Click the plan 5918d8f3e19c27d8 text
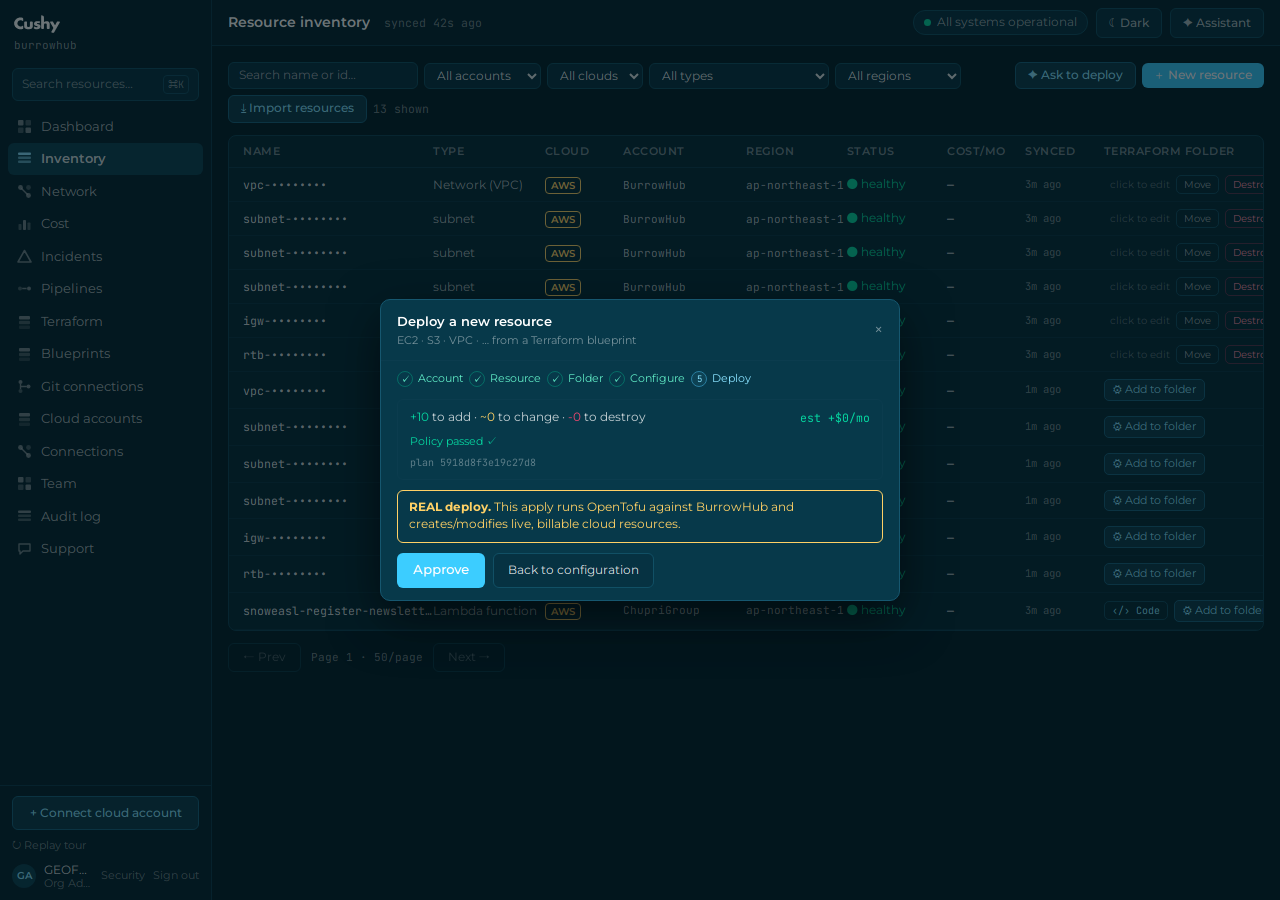The image size is (1280, 900). (473, 463)
